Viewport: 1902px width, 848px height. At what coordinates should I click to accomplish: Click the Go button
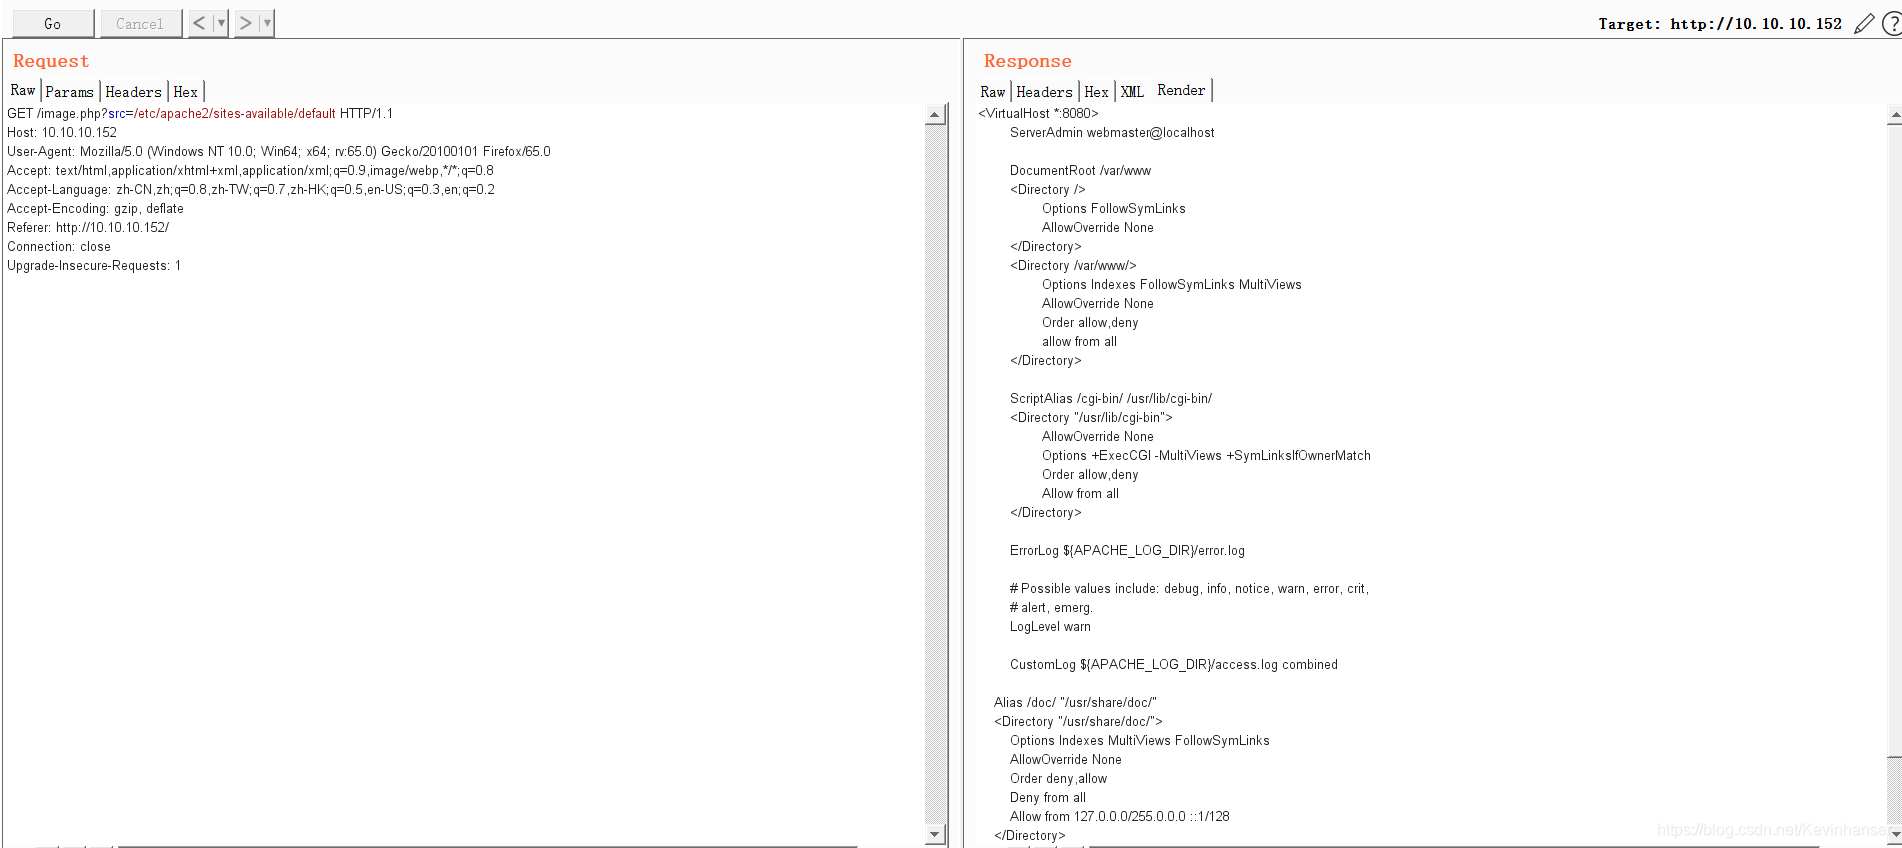[53, 23]
